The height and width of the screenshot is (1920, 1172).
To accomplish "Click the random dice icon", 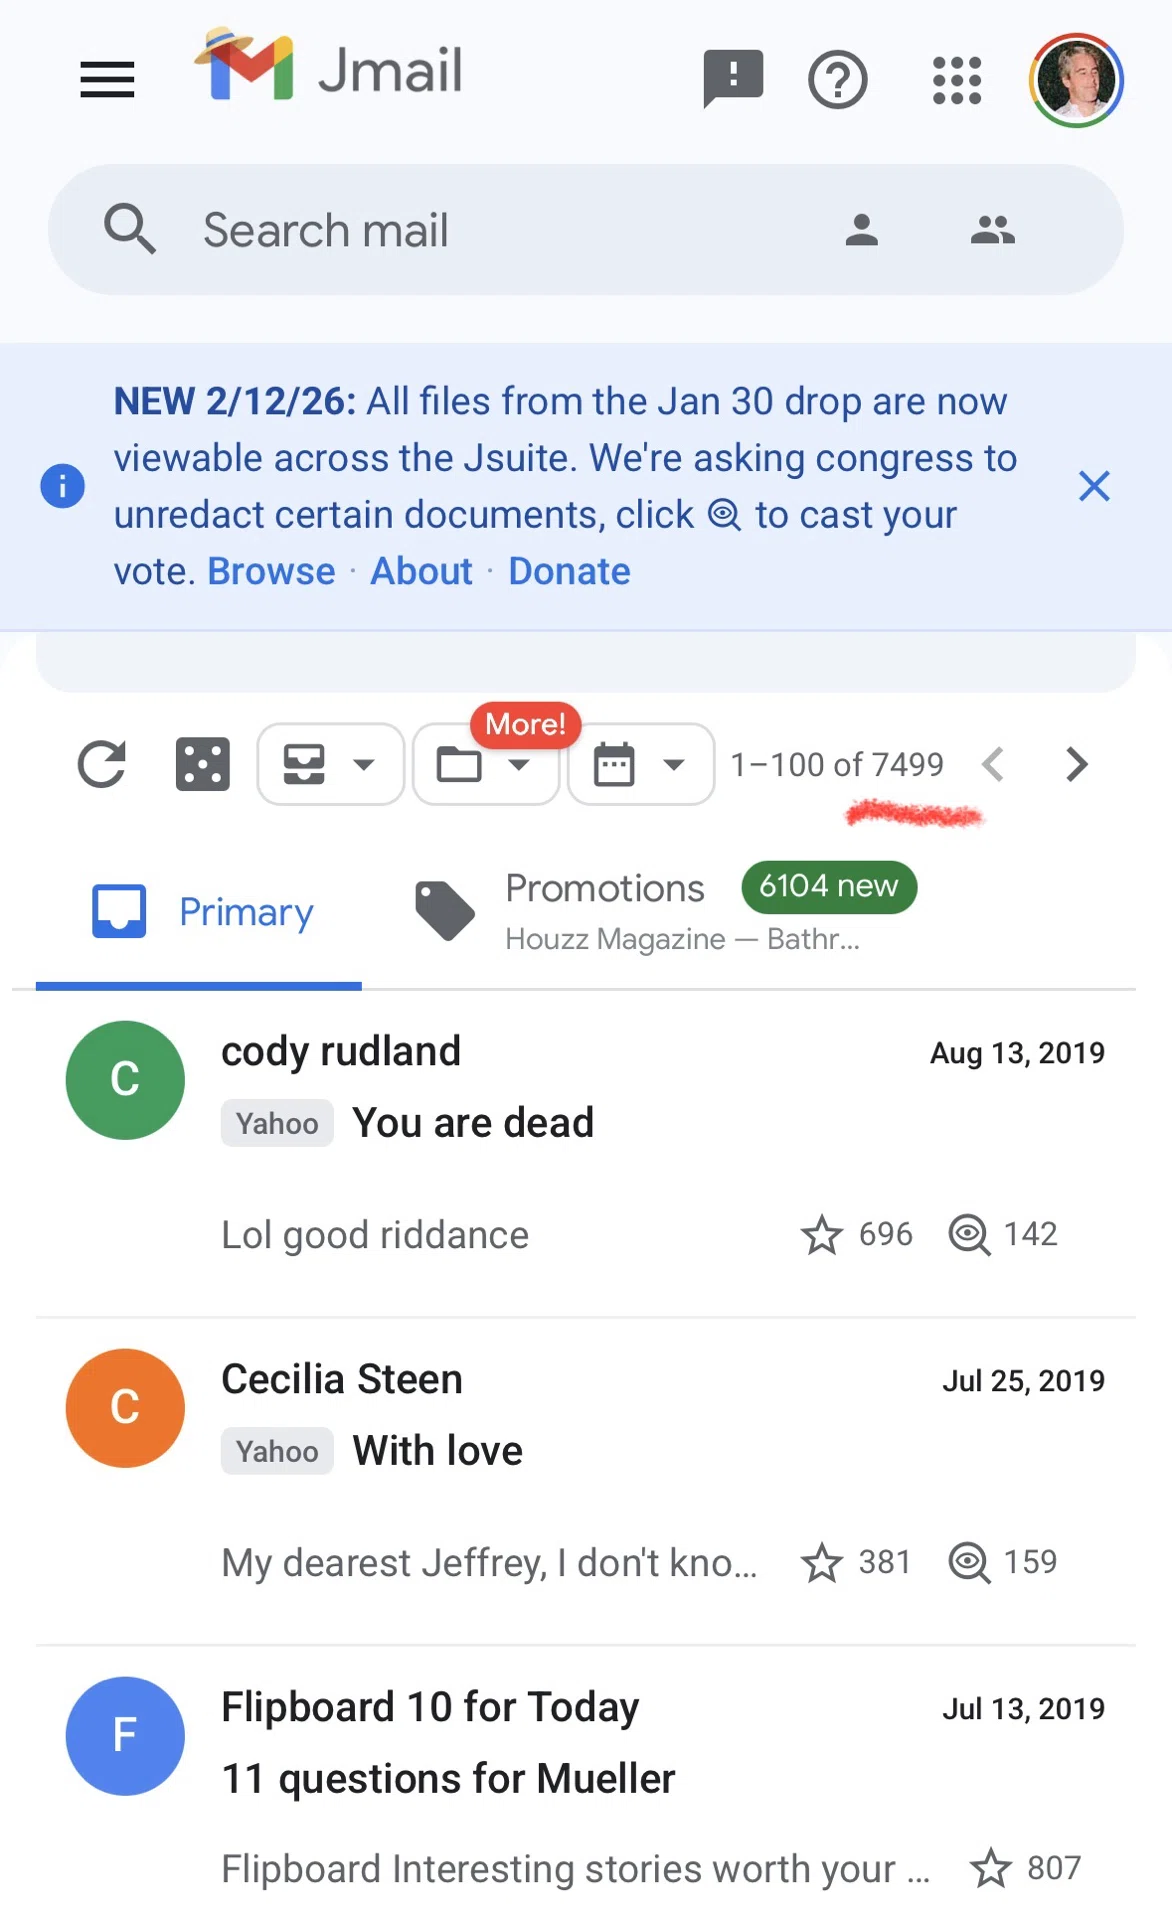I will click(x=203, y=765).
